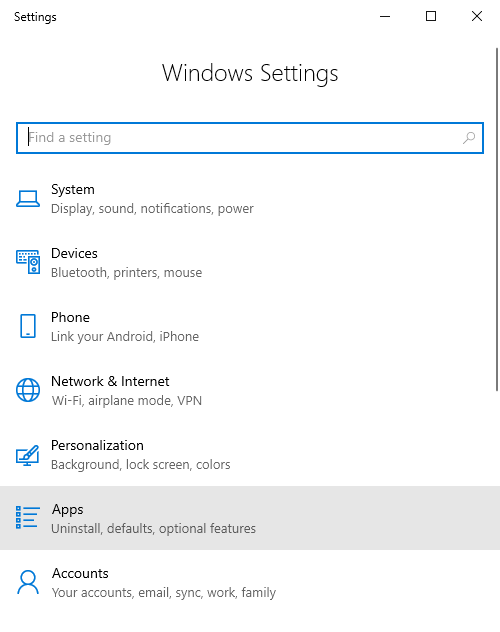Open Network & Internet settings title

(x=110, y=381)
